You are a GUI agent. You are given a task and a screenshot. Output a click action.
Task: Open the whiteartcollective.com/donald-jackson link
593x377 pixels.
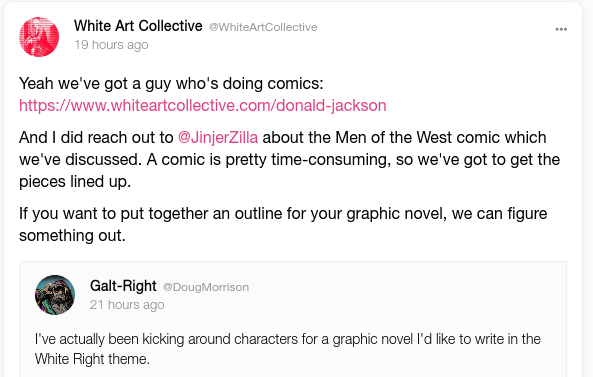(x=203, y=105)
